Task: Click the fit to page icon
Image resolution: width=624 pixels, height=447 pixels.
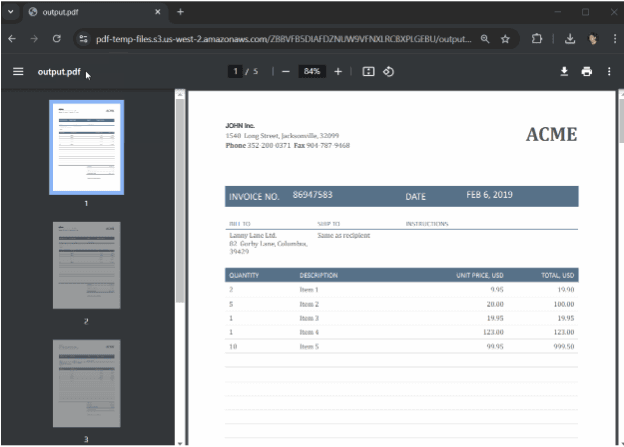Action: (x=368, y=71)
